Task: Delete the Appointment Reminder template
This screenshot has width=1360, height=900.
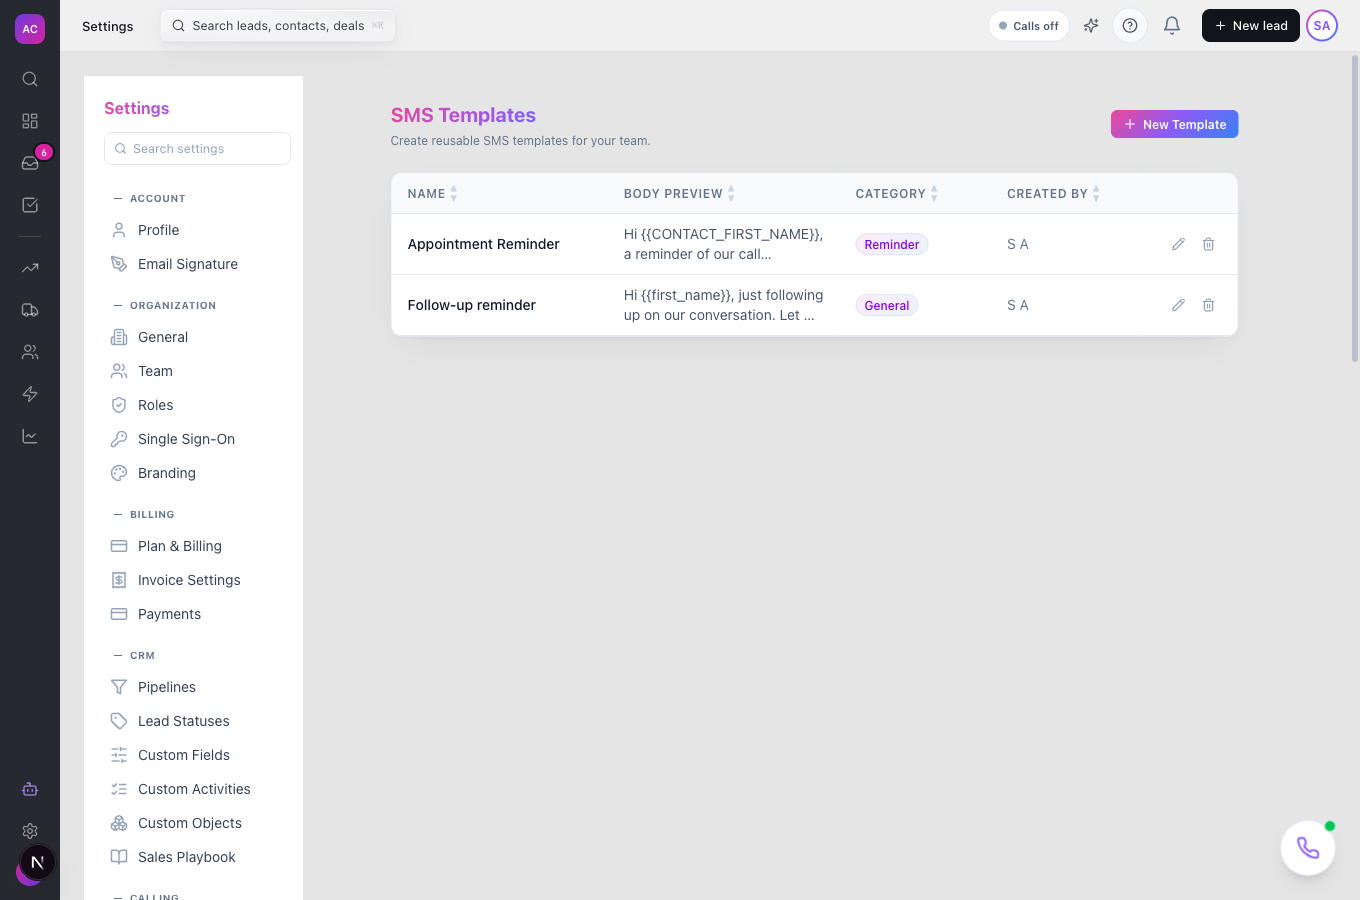Action: point(1208,244)
